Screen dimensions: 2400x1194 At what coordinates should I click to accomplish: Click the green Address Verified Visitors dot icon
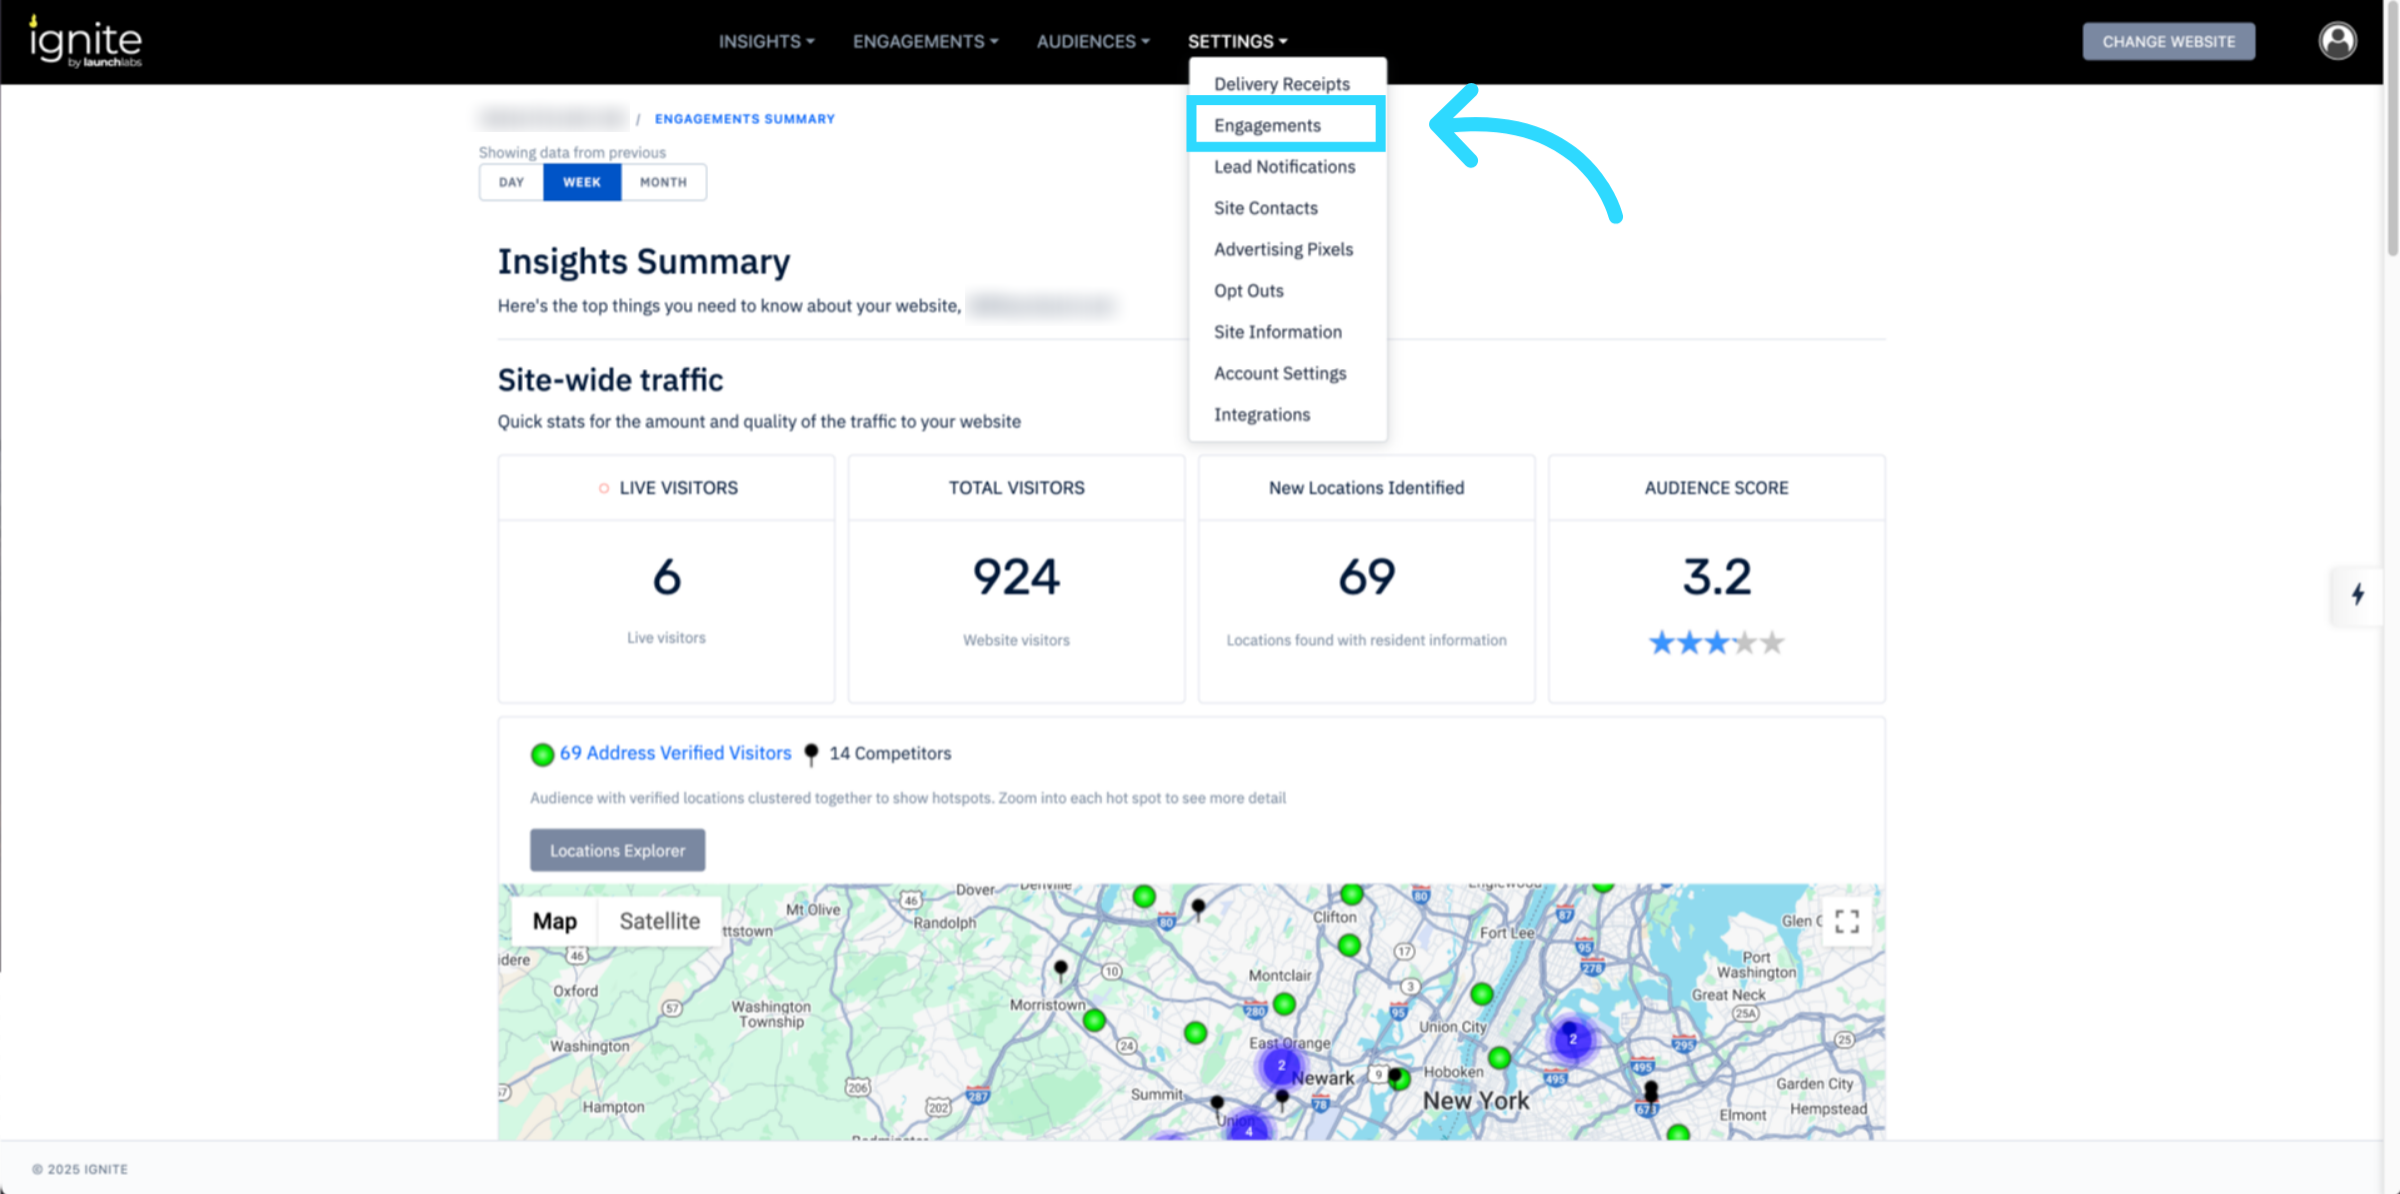pyautogui.click(x=542, y=754)
